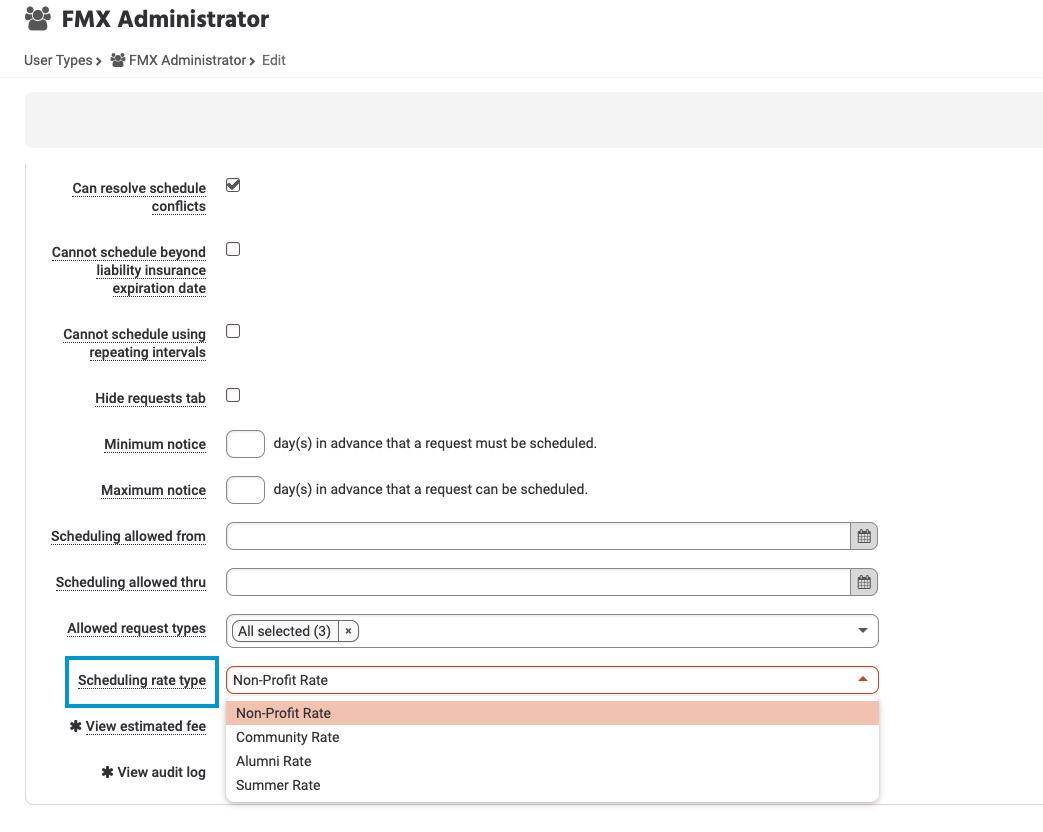This screenshot has height=832, width=1043.
Task: Collapse the Scheduling rate type dropdown
Action: coord(862,679)
